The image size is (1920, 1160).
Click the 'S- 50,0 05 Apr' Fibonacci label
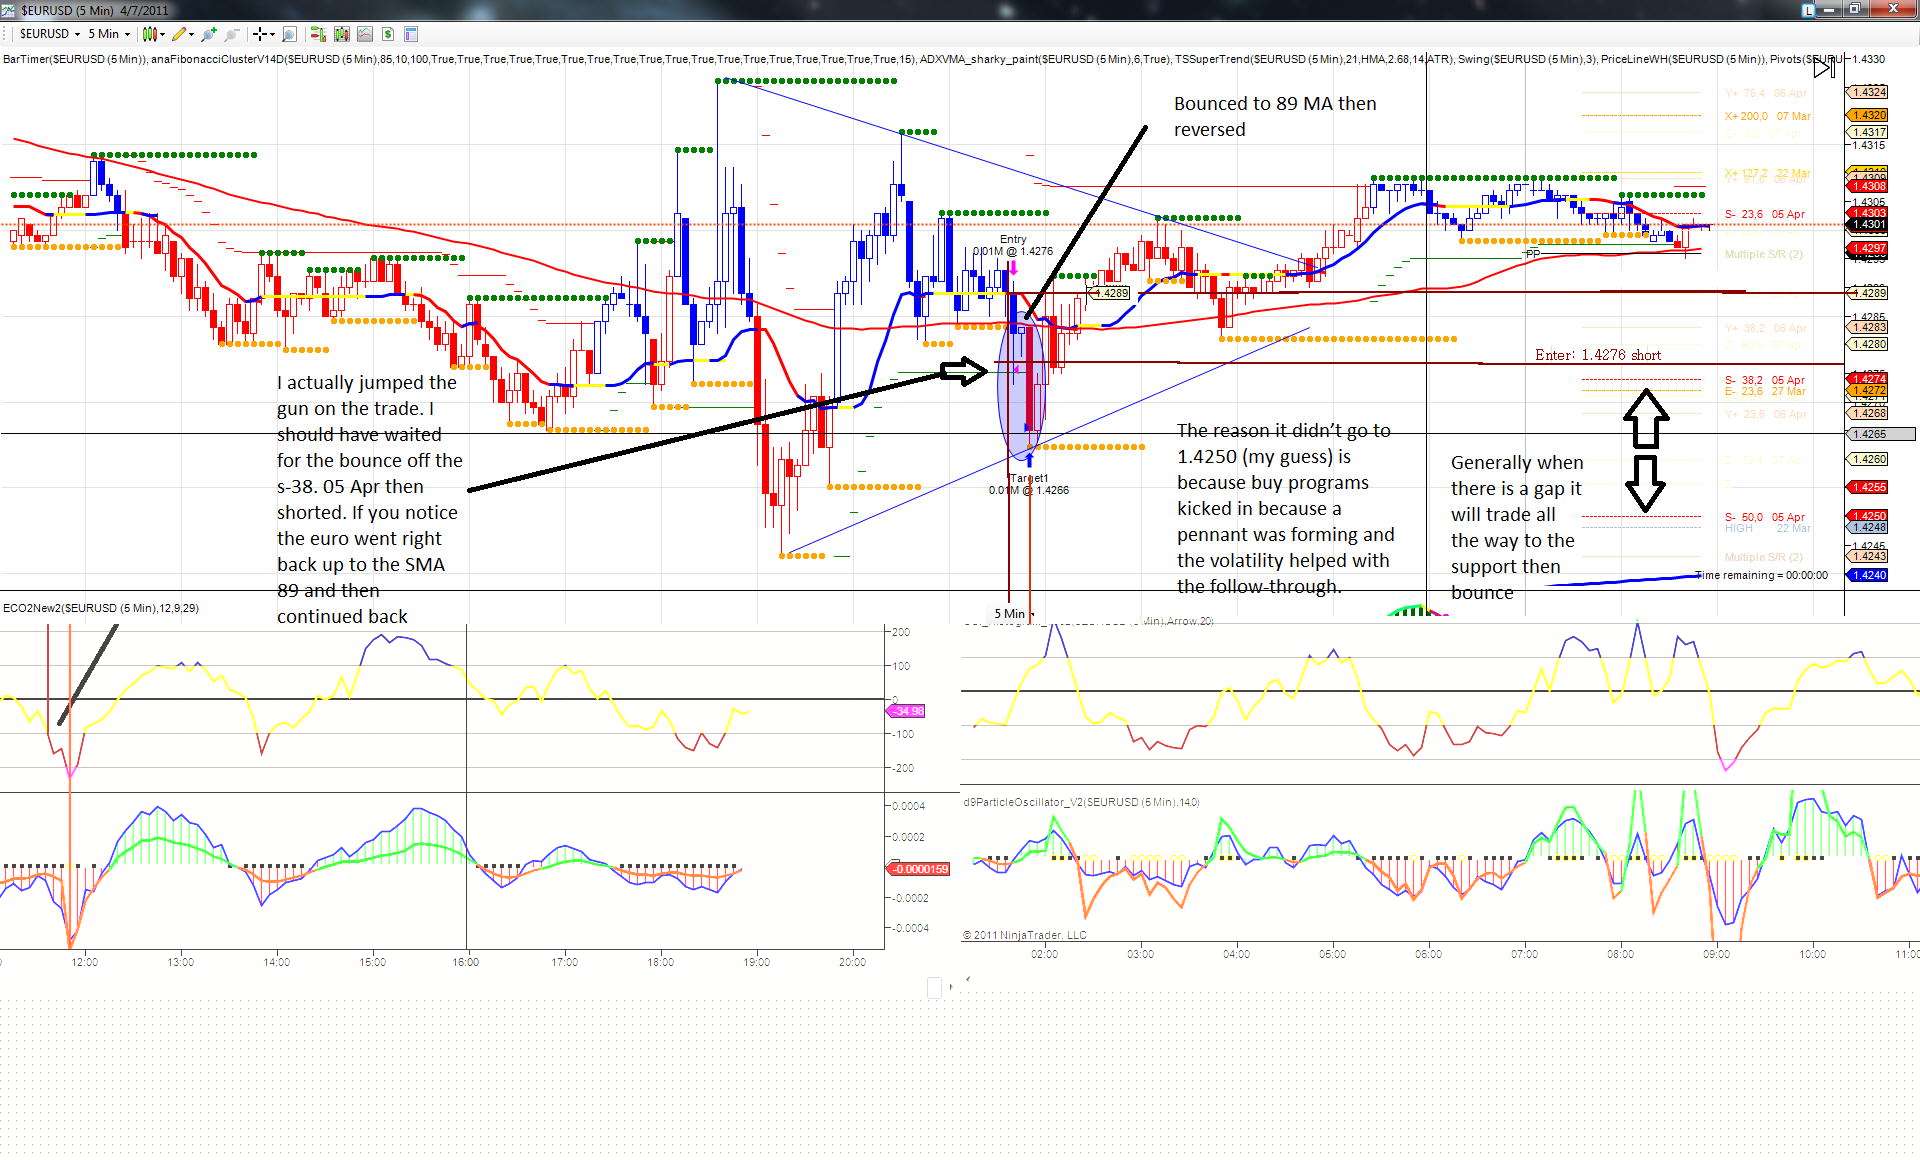point(1765,517)
